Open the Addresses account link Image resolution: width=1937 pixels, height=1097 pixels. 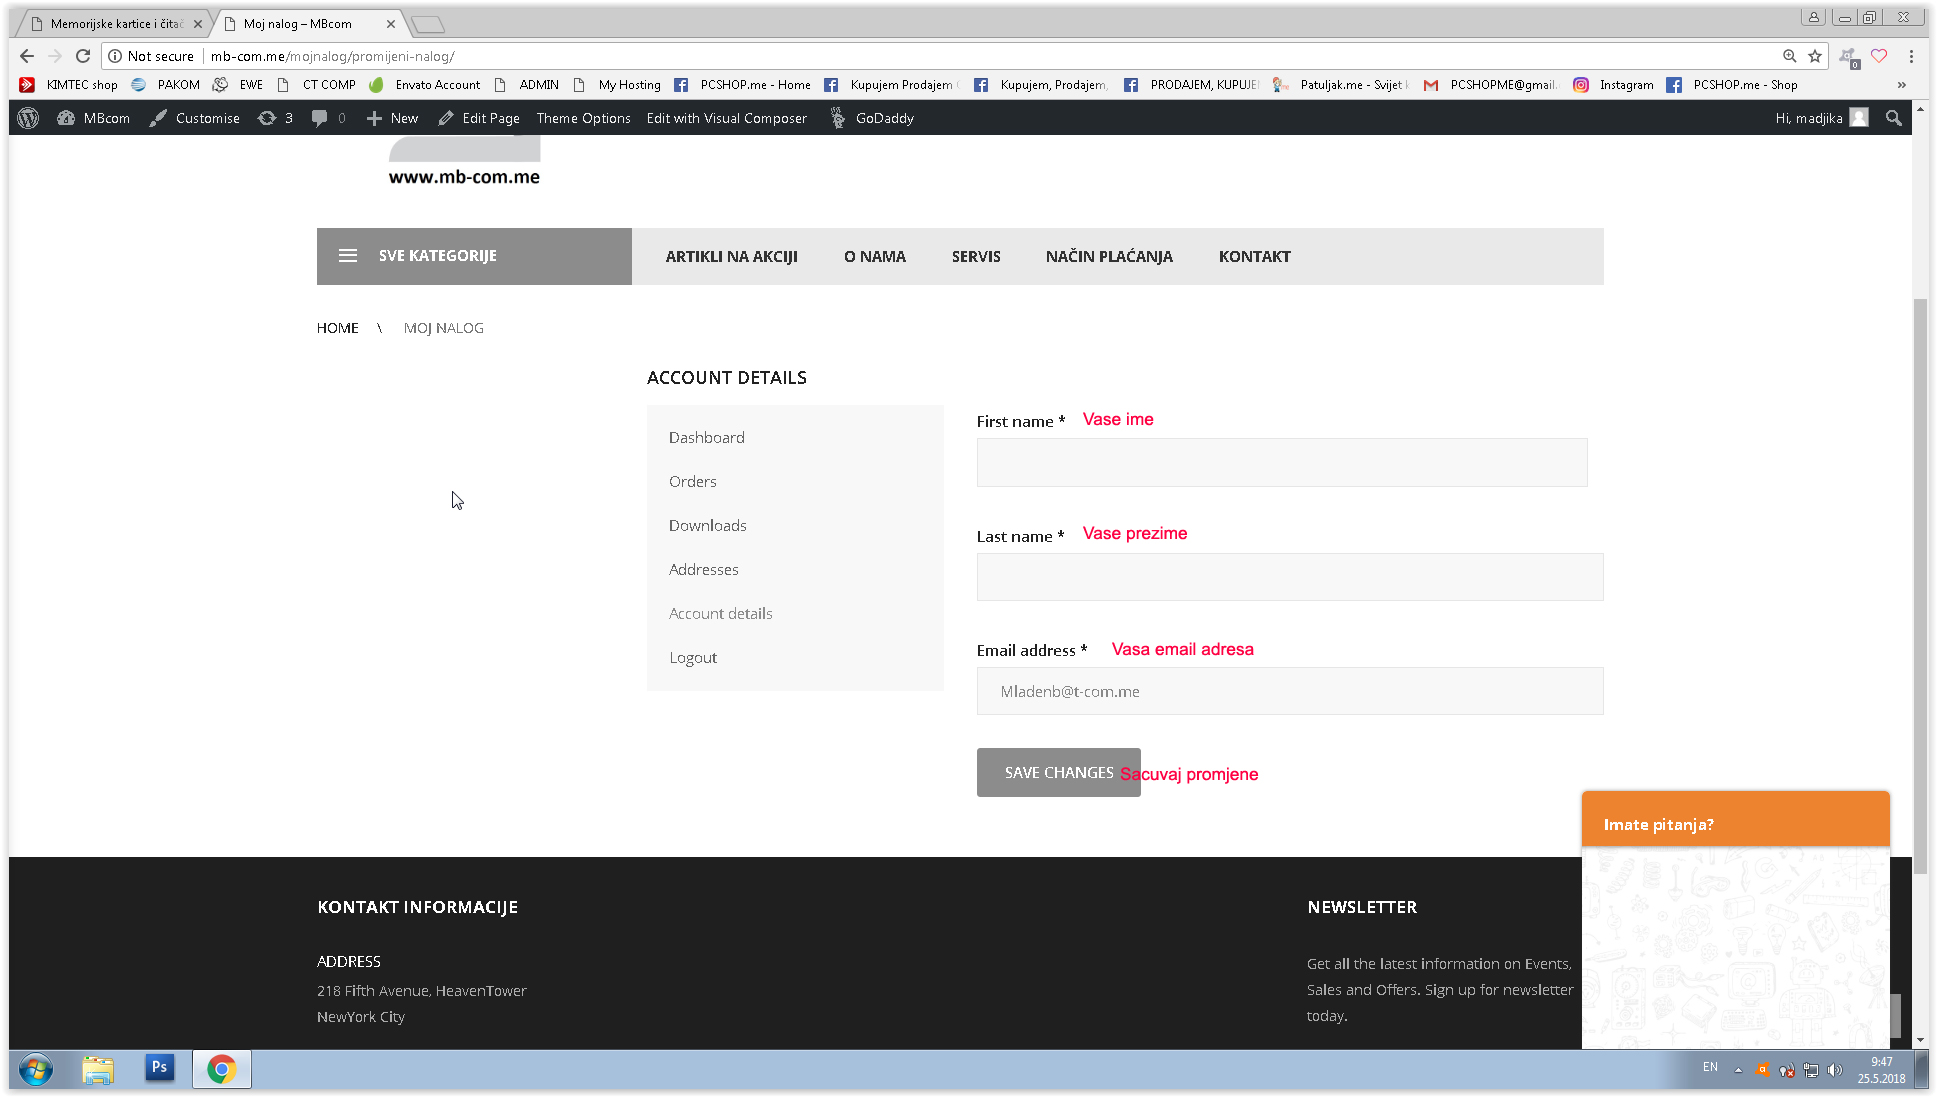tap(704, 569)
